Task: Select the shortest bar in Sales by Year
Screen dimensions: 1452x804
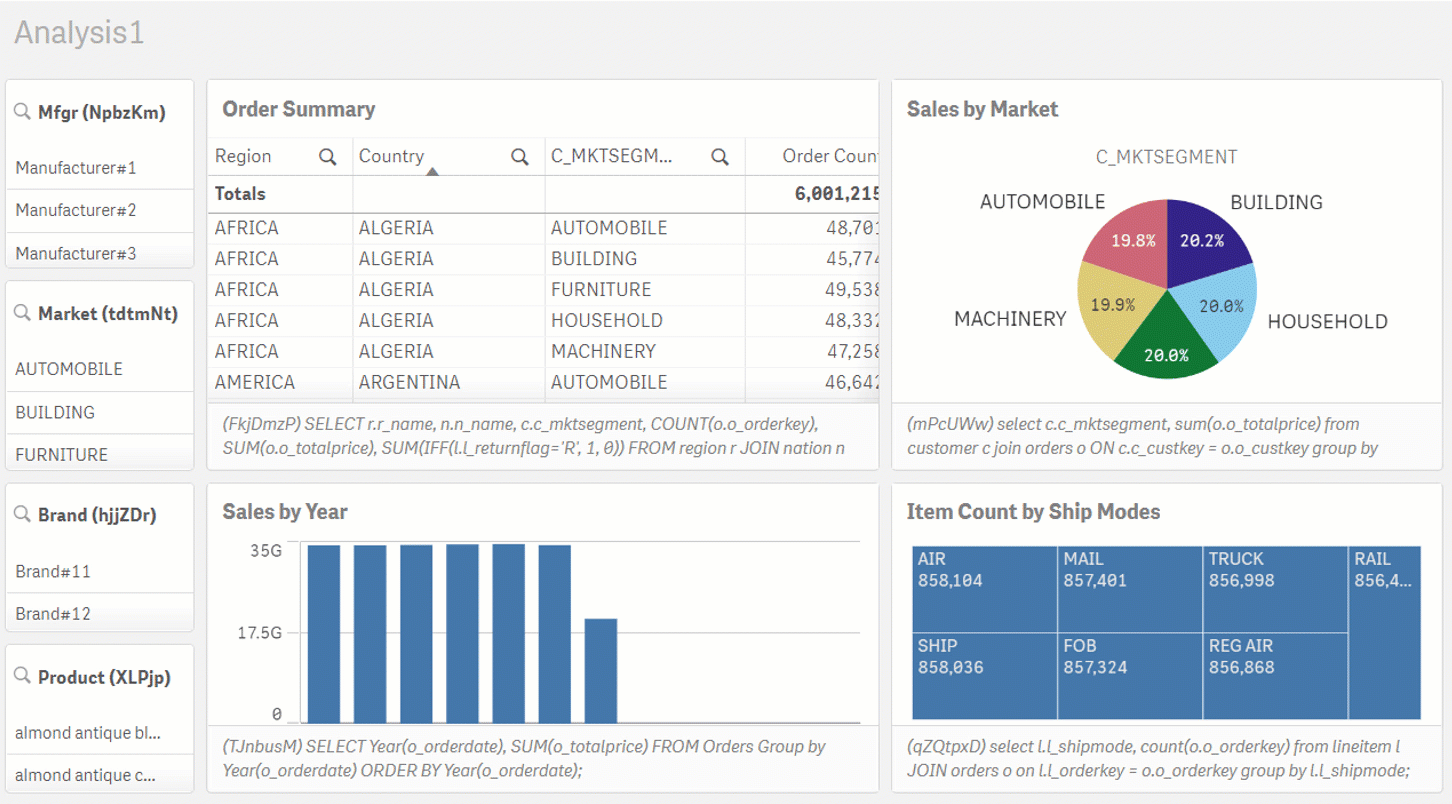Action: click(600, 670)
